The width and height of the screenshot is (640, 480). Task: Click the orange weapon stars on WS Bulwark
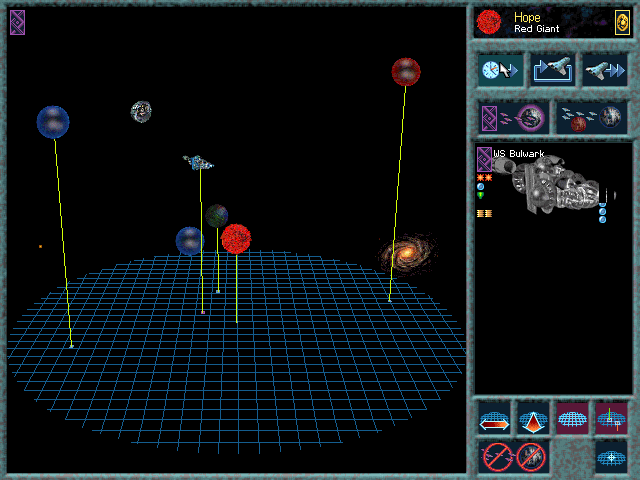484,178
